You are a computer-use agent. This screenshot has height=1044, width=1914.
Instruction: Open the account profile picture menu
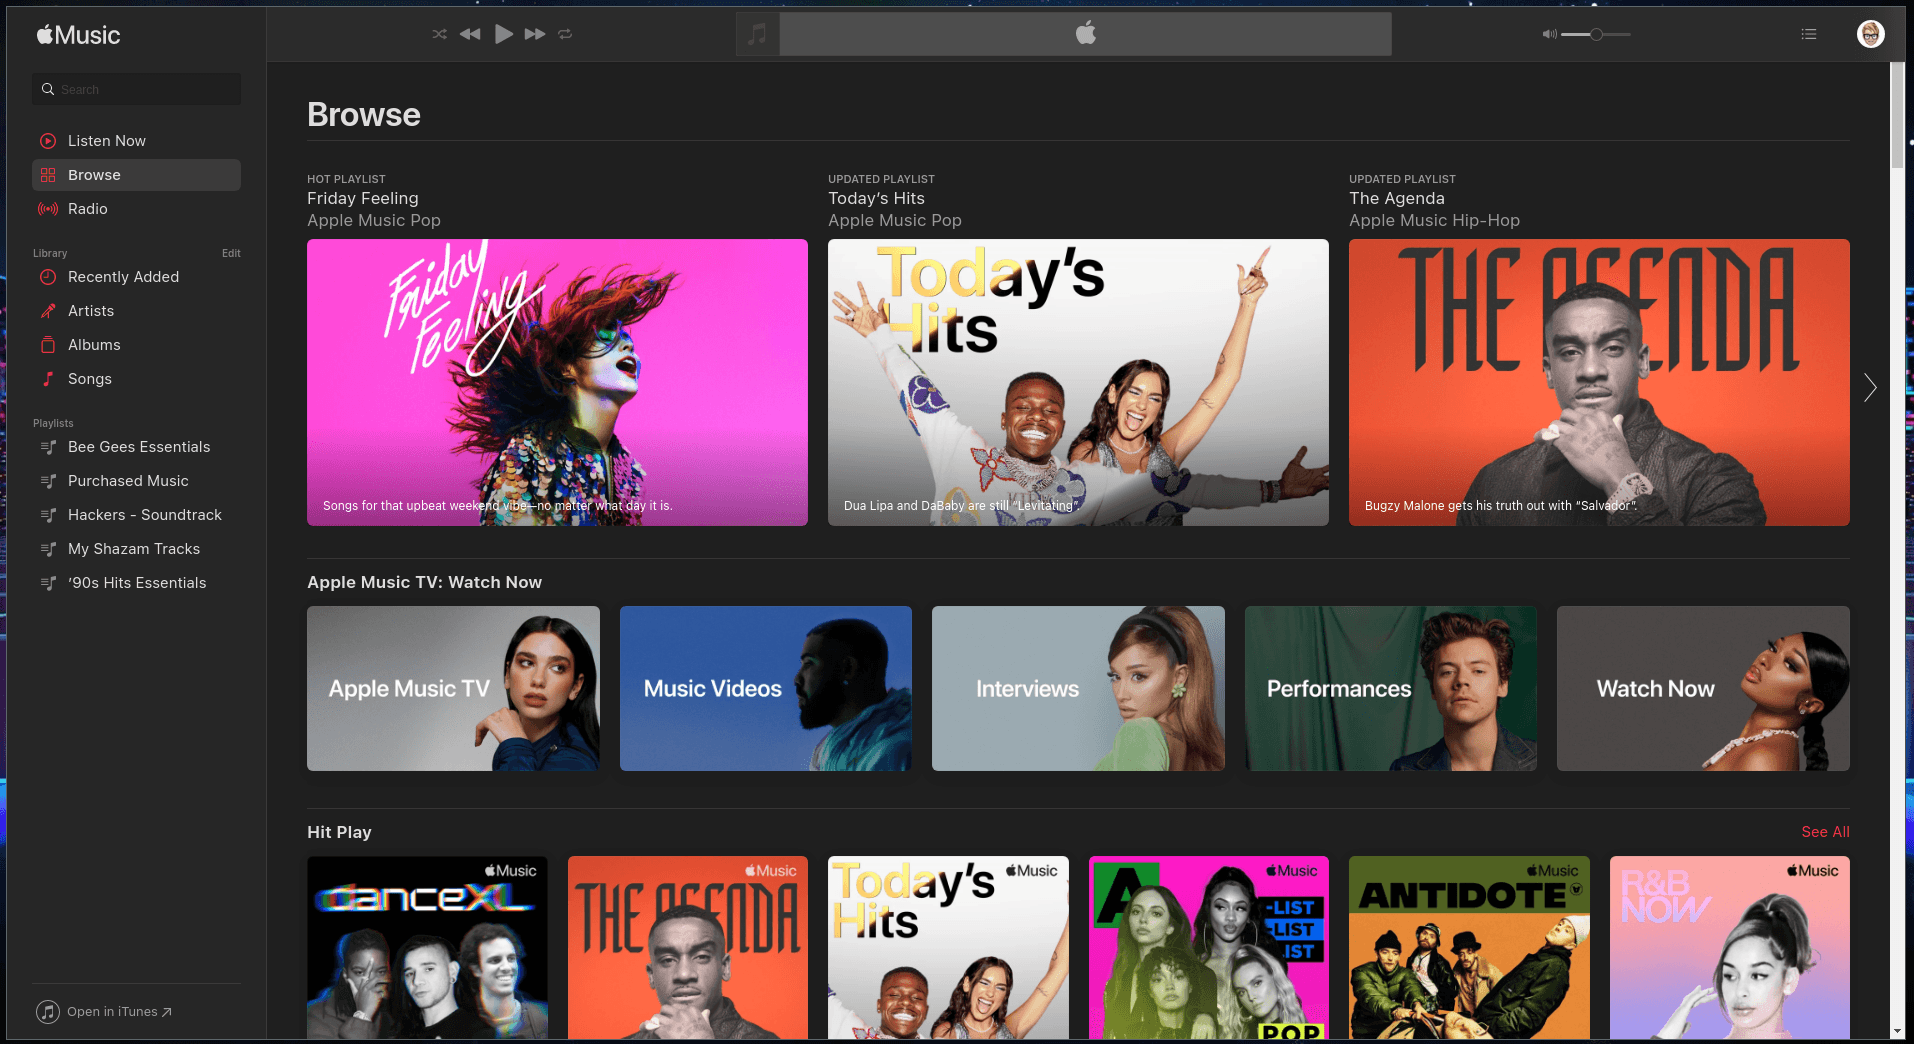click(x=1868, y=33)
